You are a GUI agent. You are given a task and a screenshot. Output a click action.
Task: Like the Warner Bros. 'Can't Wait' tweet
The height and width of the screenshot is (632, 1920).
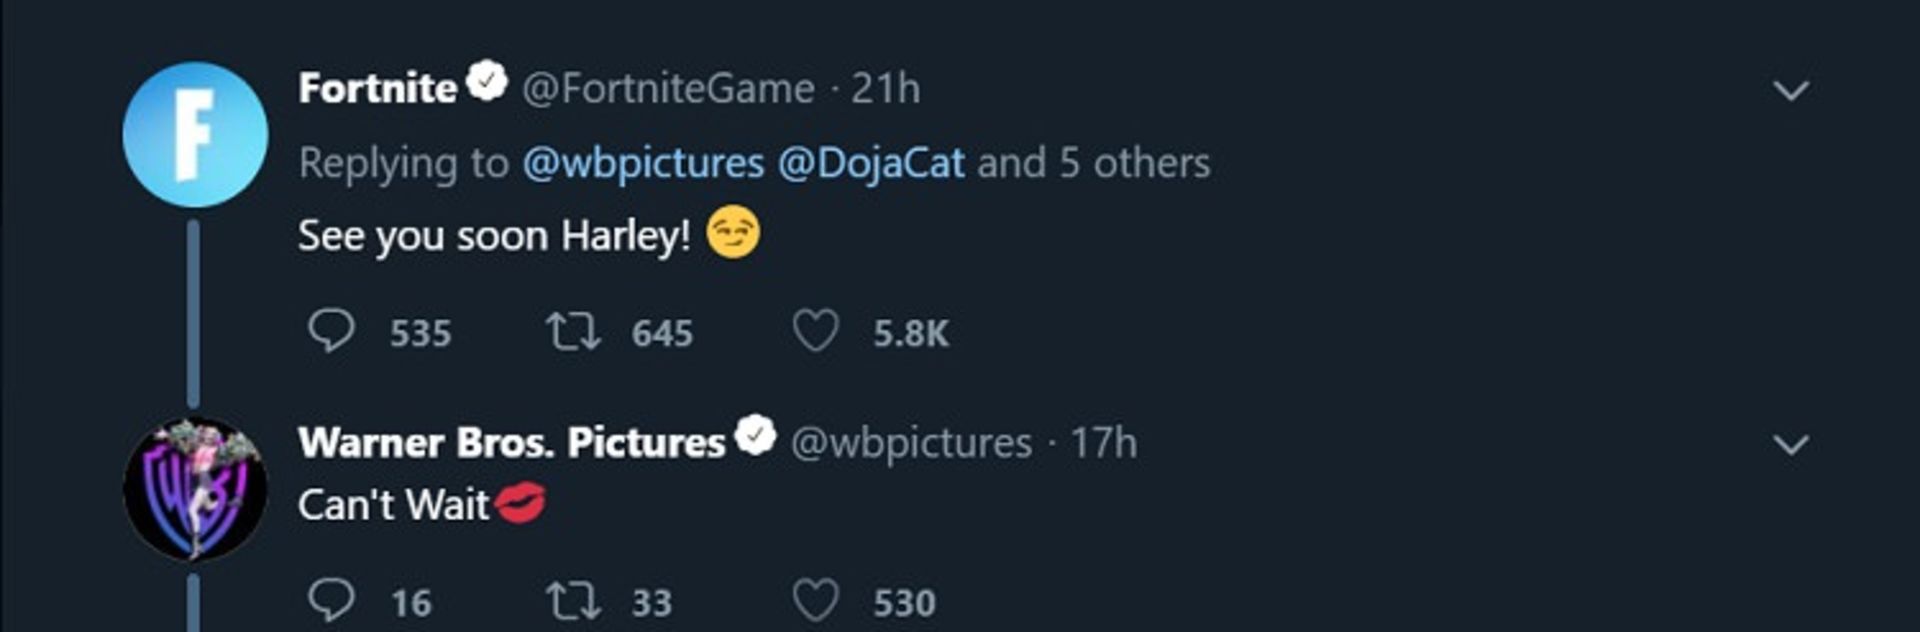[x=815, y=600]
